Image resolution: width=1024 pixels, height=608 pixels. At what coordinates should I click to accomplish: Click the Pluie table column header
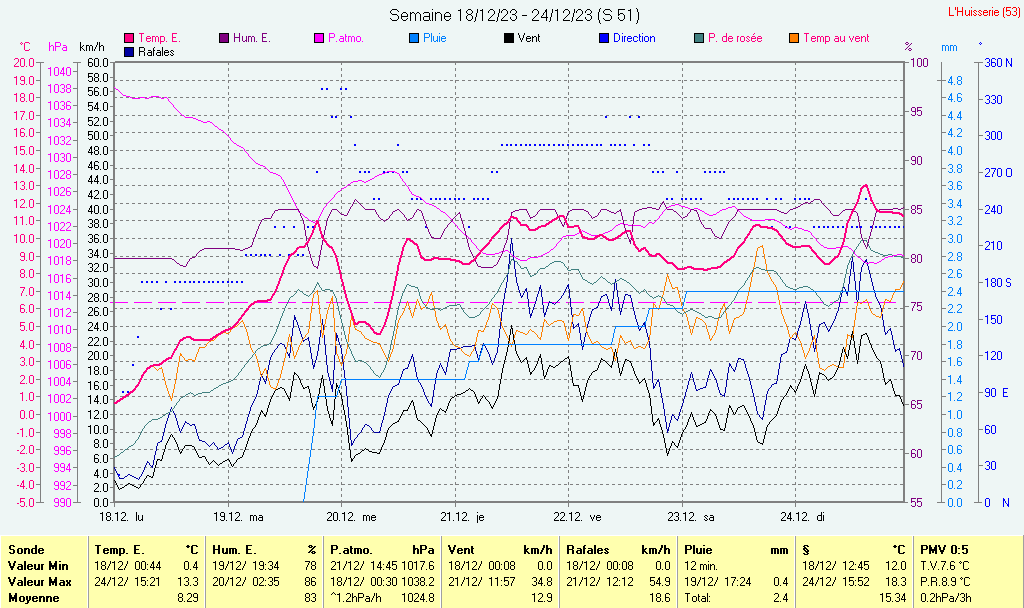698,550
